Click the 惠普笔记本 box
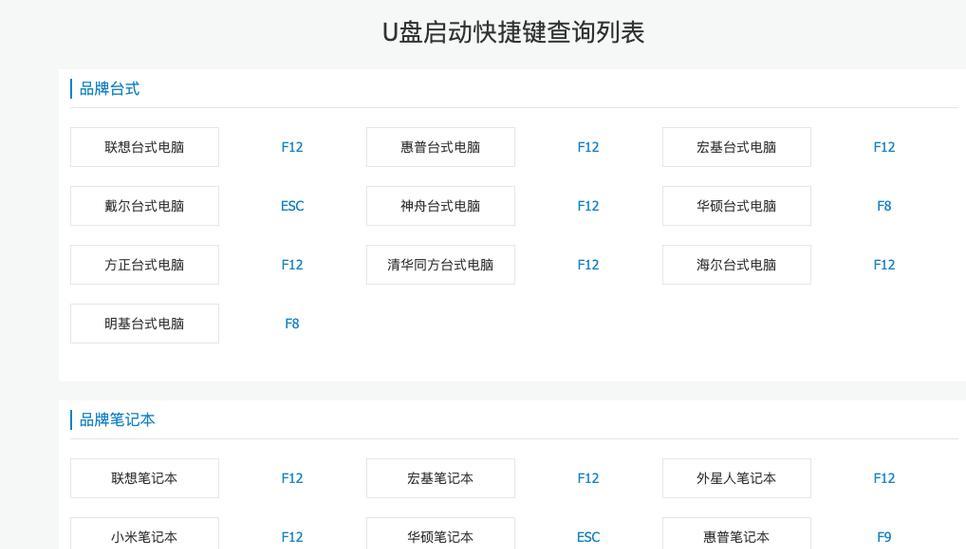The height and width of the screenshot is (549, 966). pos(736,534)
